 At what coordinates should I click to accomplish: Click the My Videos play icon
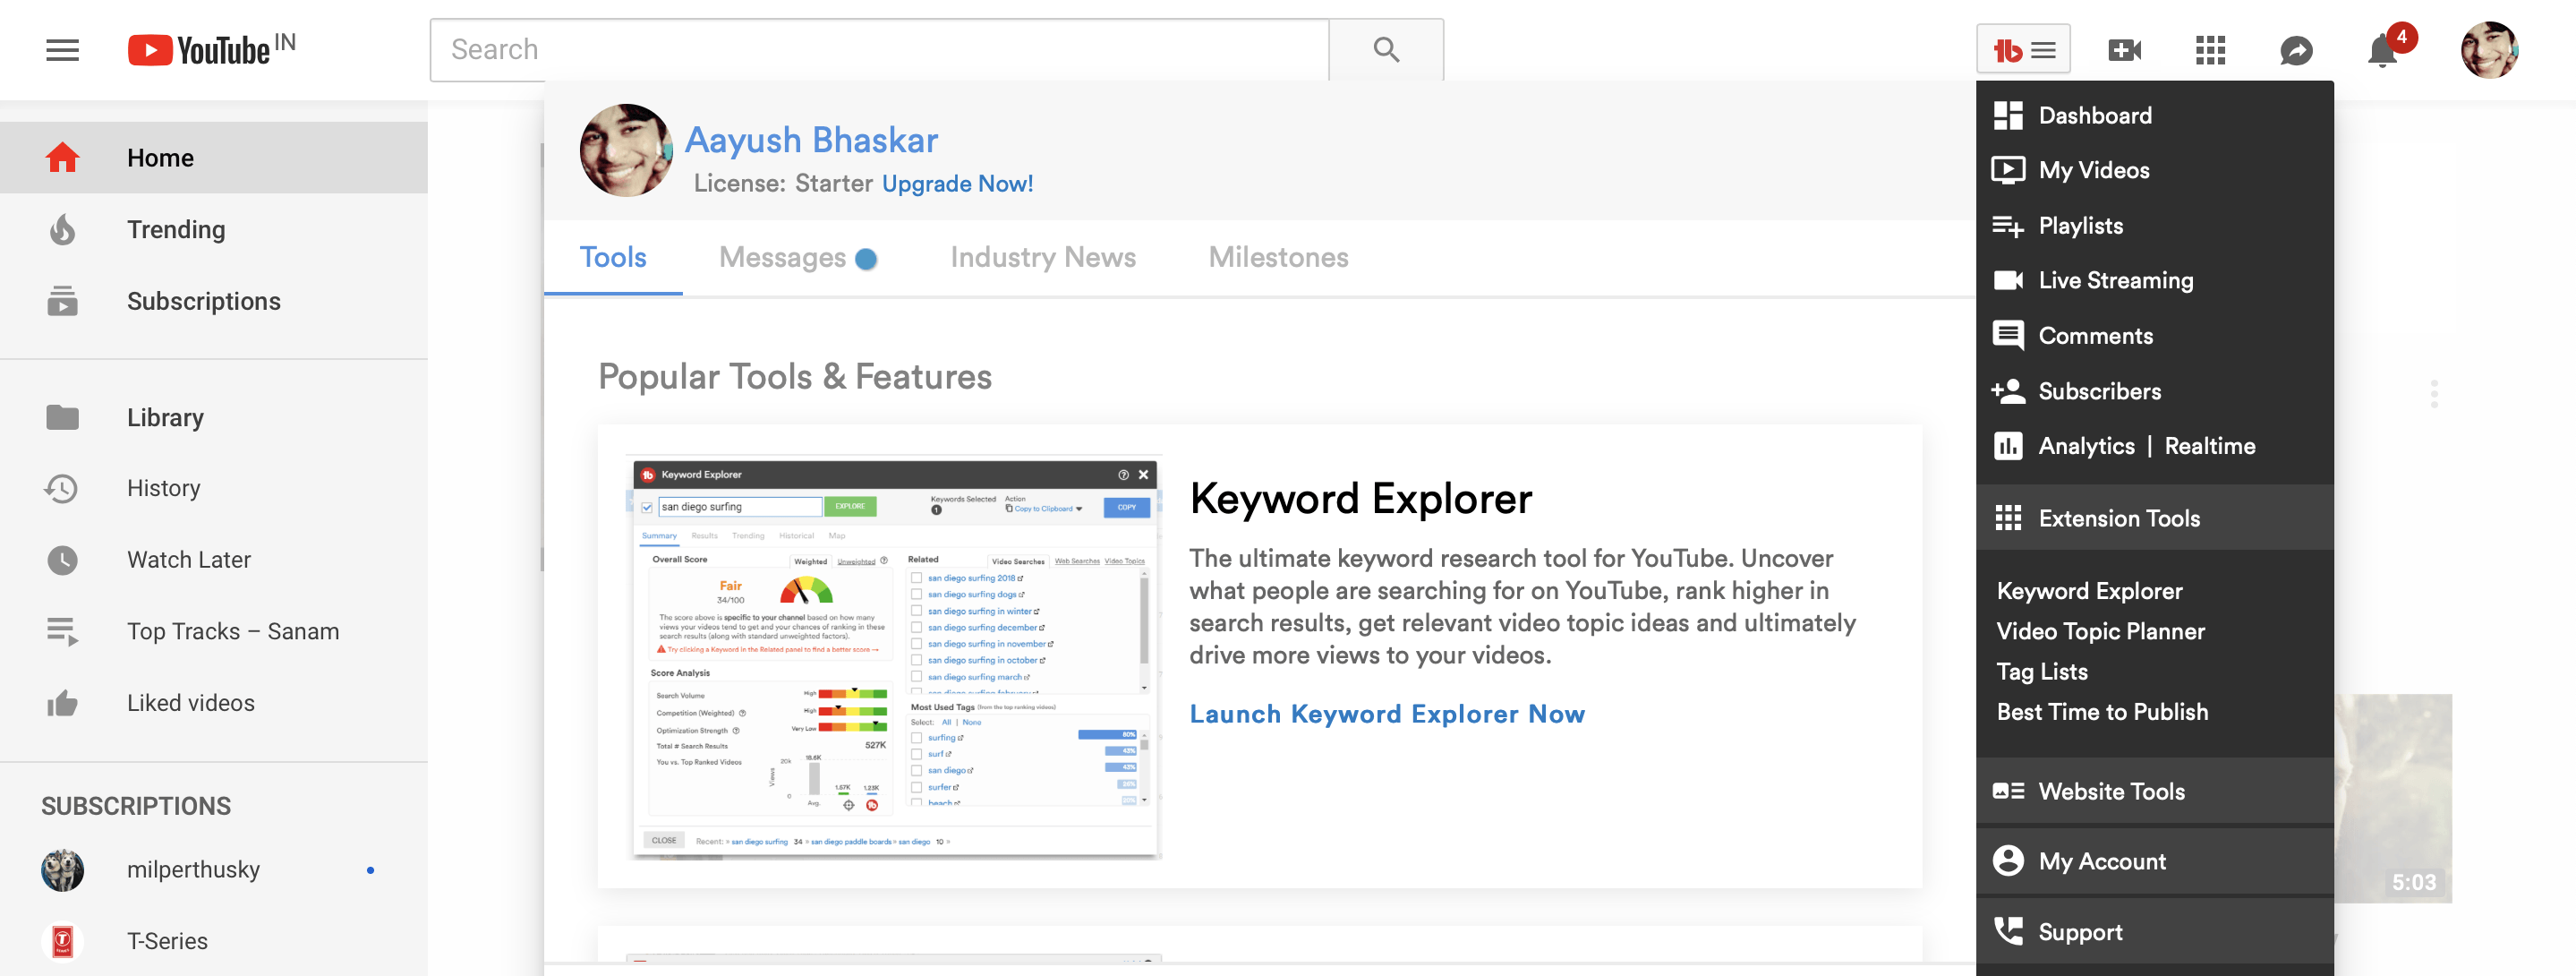(2008, 170)
